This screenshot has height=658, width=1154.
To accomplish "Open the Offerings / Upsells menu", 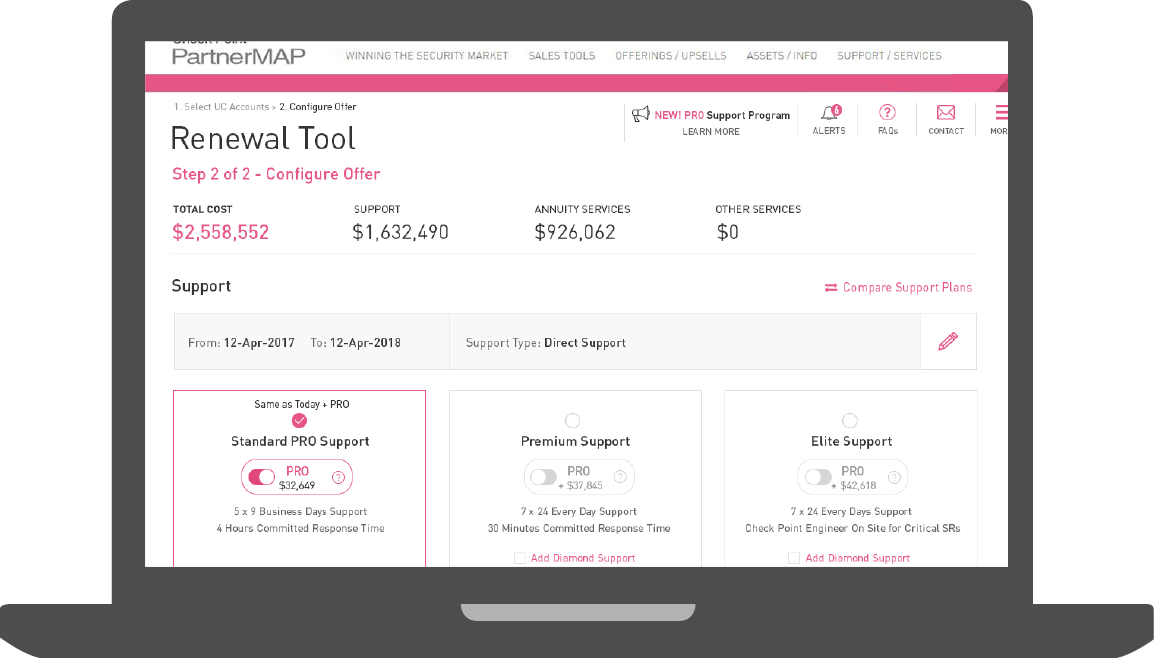I will tap(670, 56).
